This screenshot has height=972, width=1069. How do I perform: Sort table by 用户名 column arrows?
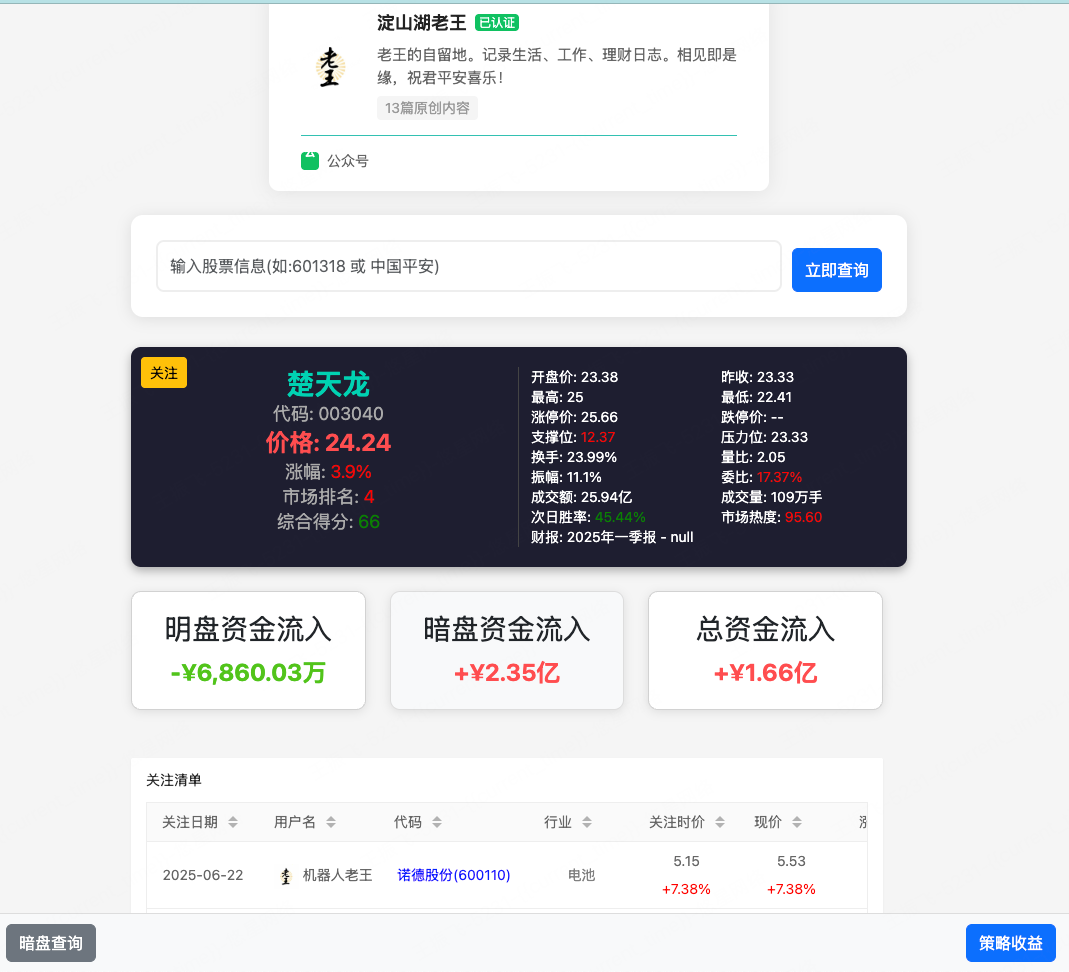pyautogui.click(x=331, y=822)
